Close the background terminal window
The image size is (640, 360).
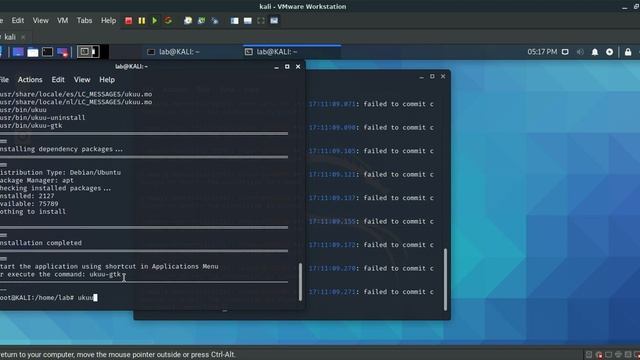(443, 76)
